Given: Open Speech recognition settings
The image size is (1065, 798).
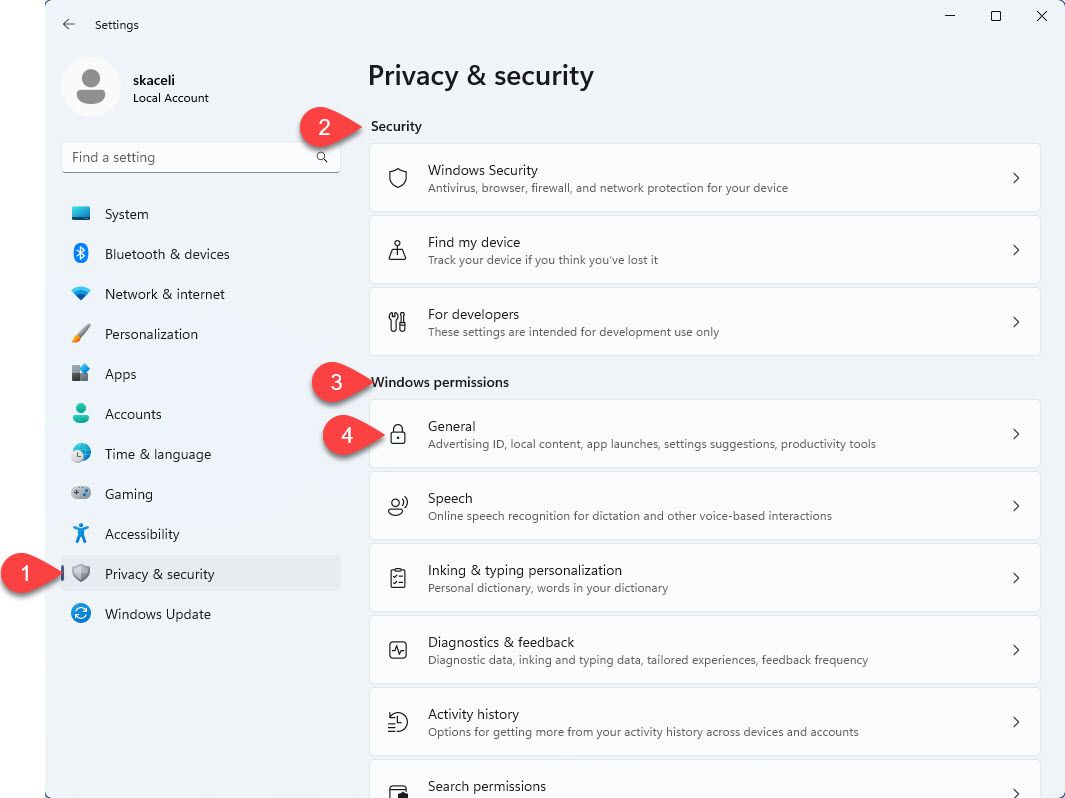Looking at the screenshot, I should click(704, 506).
